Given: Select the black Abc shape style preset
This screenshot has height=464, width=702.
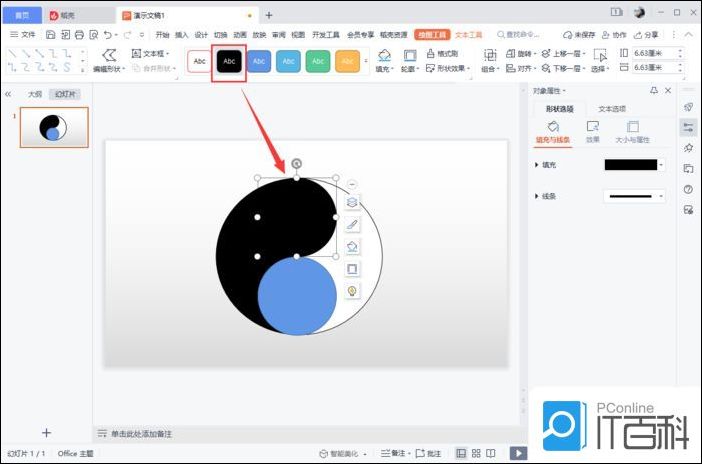Looking at the screenshot, I should point(229,61).
